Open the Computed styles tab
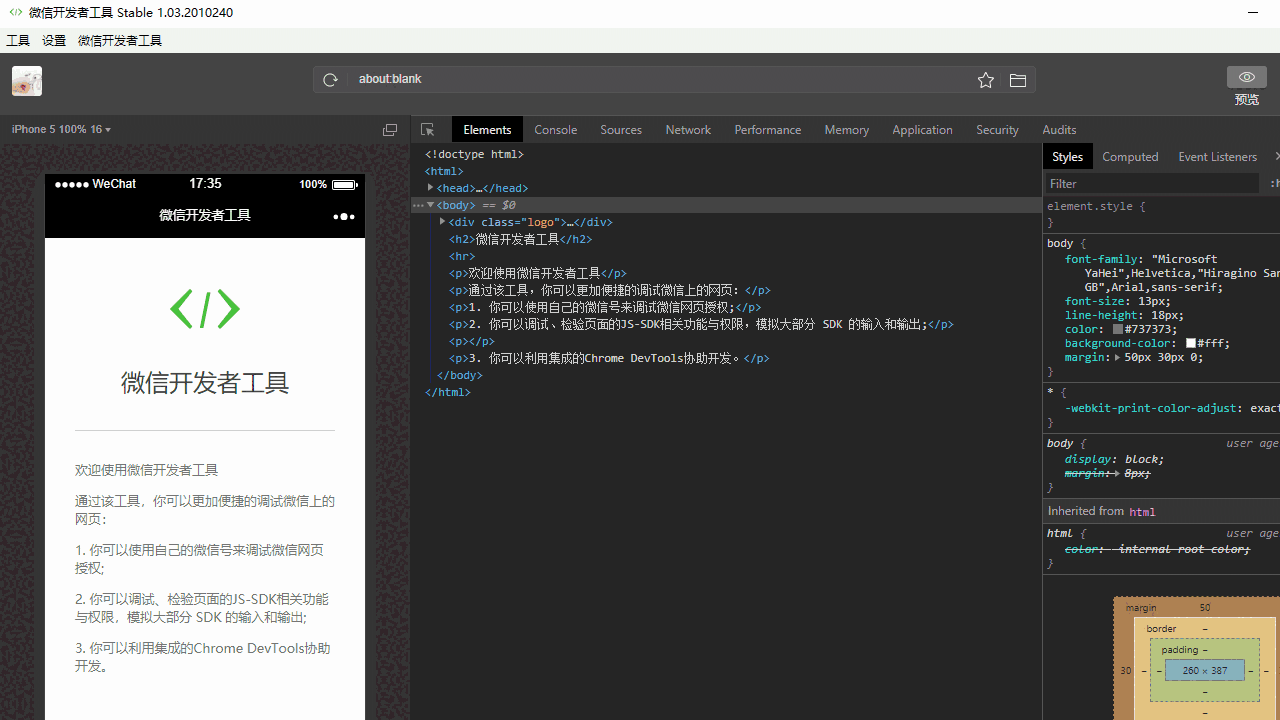This screenshot has height=720, width=1280. pyautogui.click(x=1130, y=156)
